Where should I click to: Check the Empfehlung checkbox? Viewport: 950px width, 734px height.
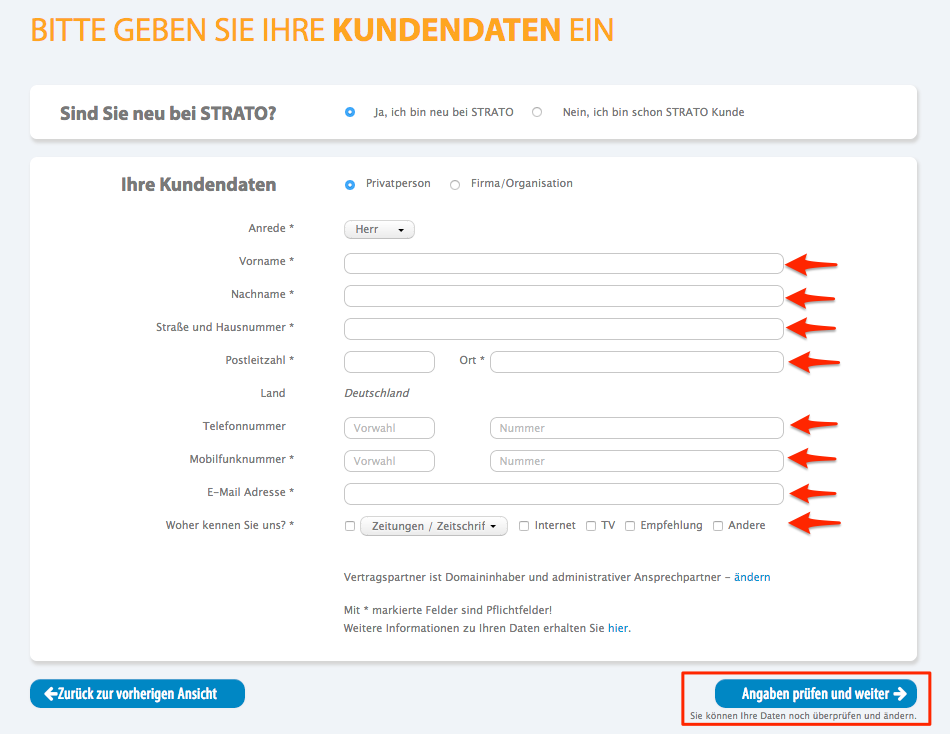[630, 526]
